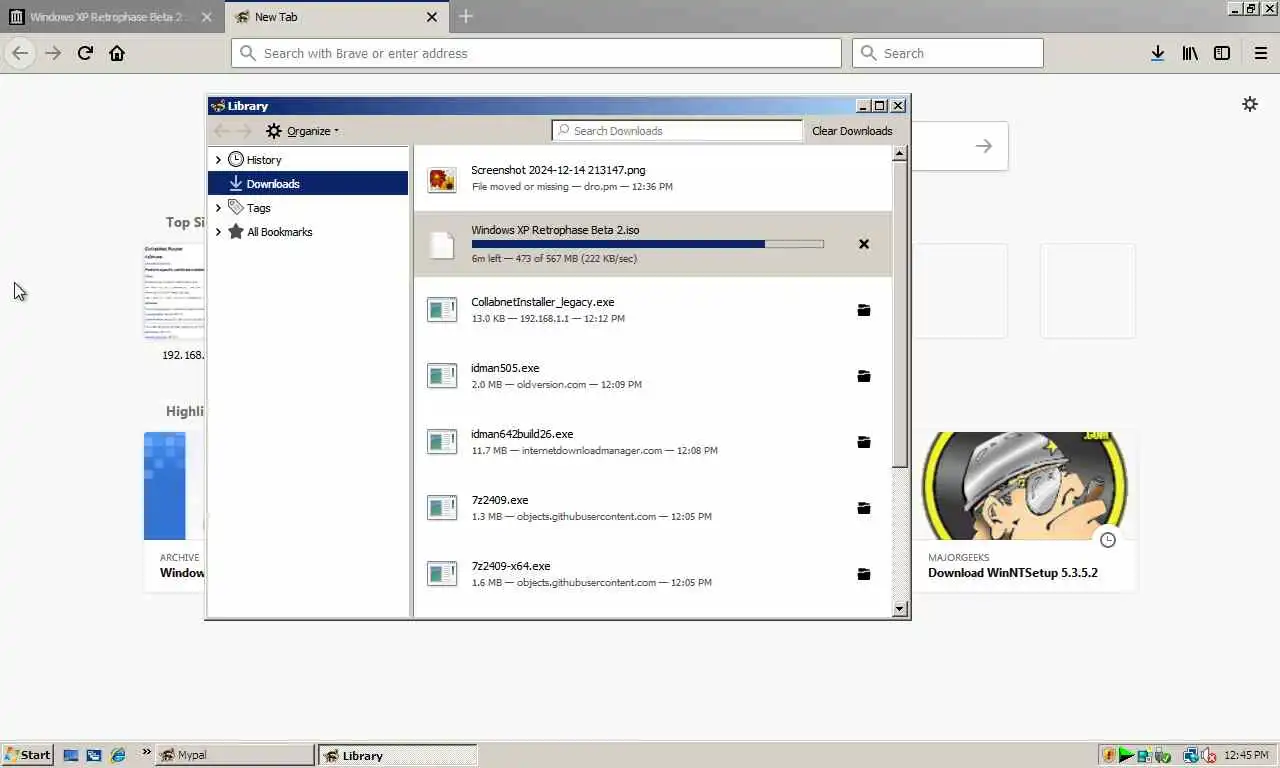
Task: Click the idman505.exe file icon
Action: (x=442, y=376)
